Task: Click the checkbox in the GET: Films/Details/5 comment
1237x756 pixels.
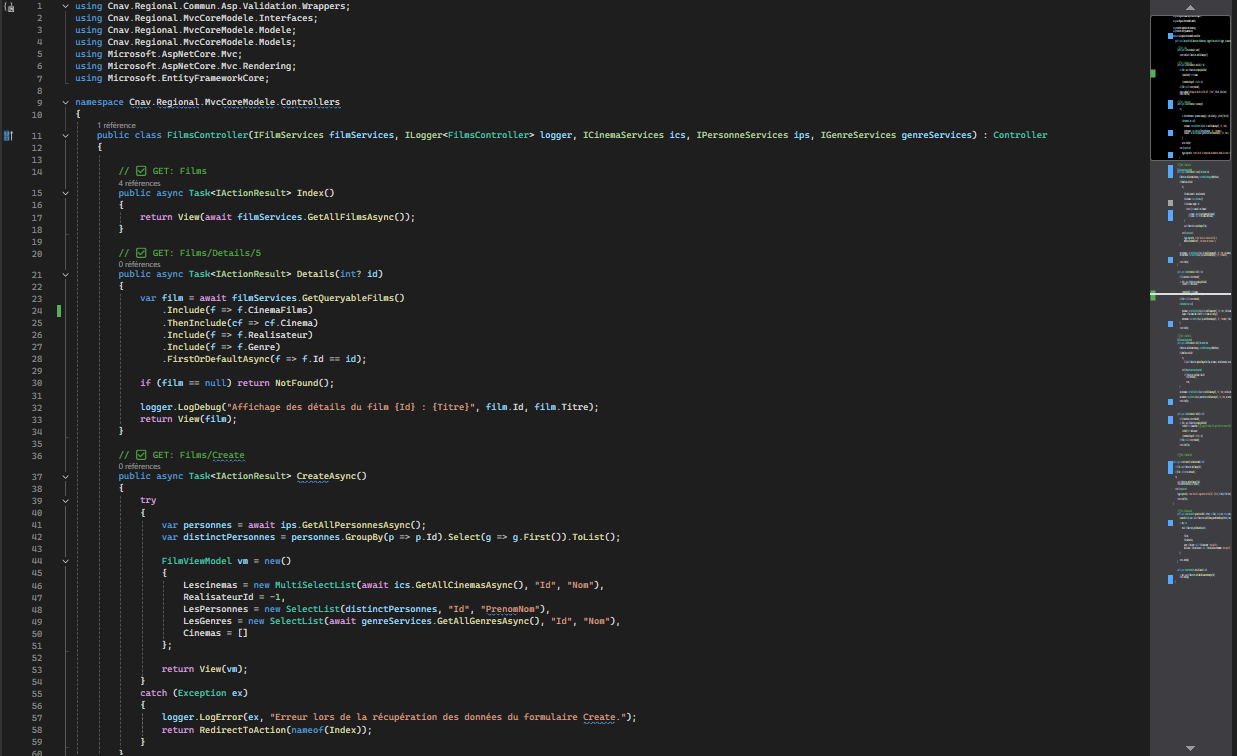Action: tap(139, 252)
